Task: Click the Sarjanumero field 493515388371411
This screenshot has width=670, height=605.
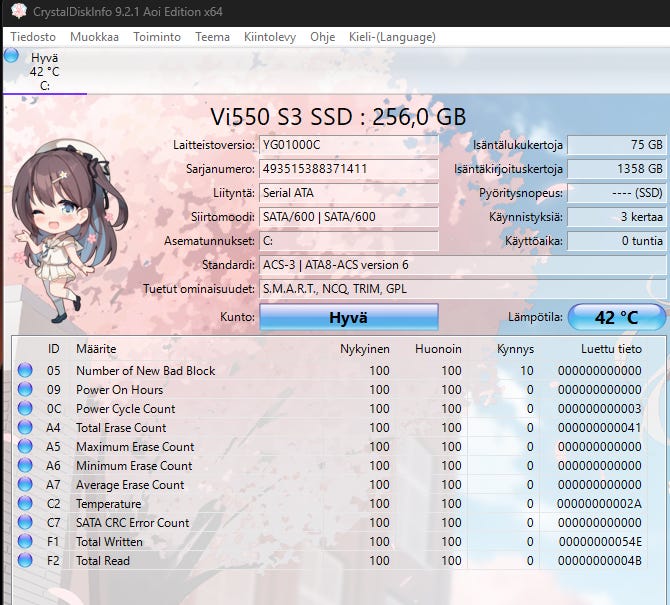Action: point(349,169)
